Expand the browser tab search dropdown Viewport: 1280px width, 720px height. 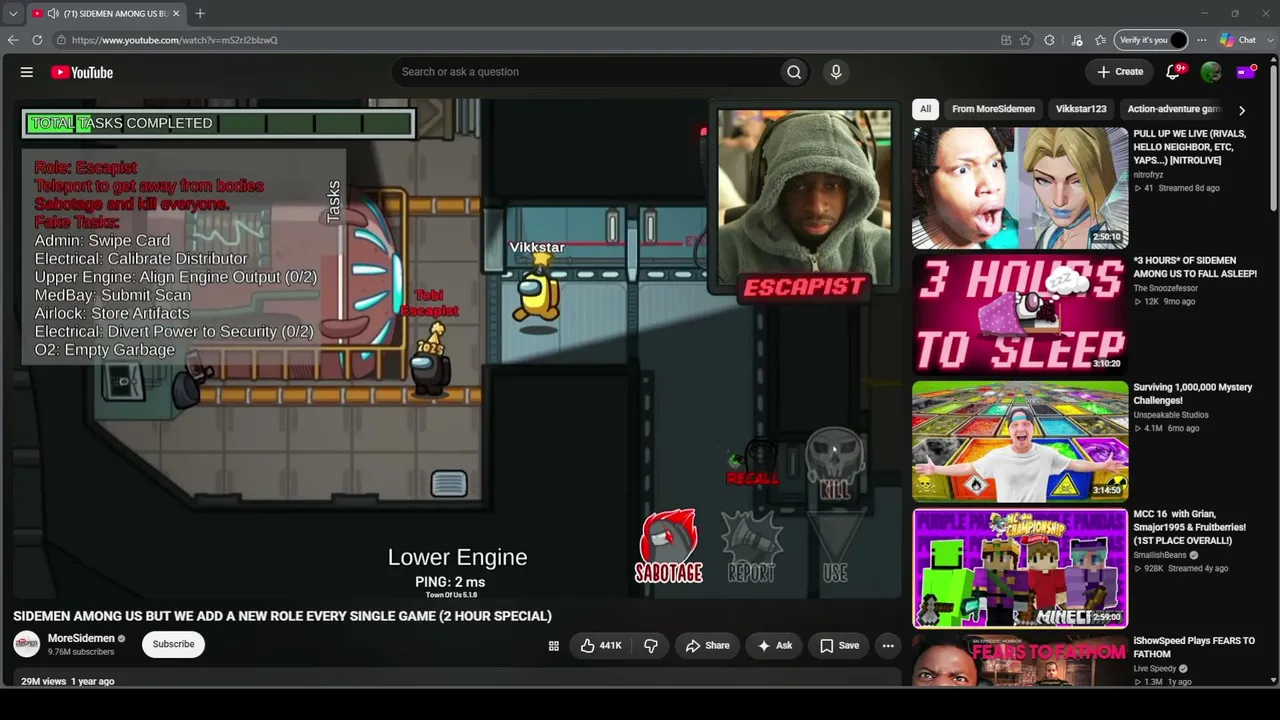[13, 14]
